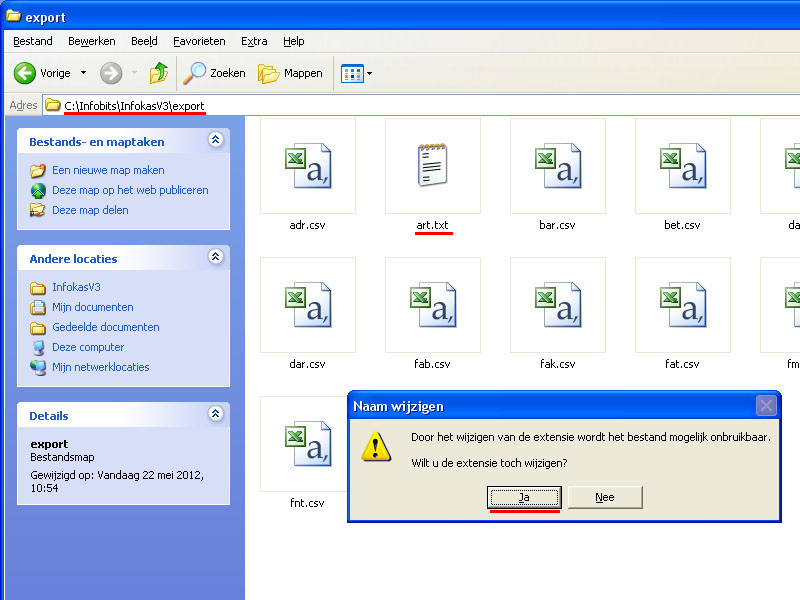Viewport: 800px width, 600px height.
Task: Collapse the Andere locaties panel
Action: click(215, 258)
